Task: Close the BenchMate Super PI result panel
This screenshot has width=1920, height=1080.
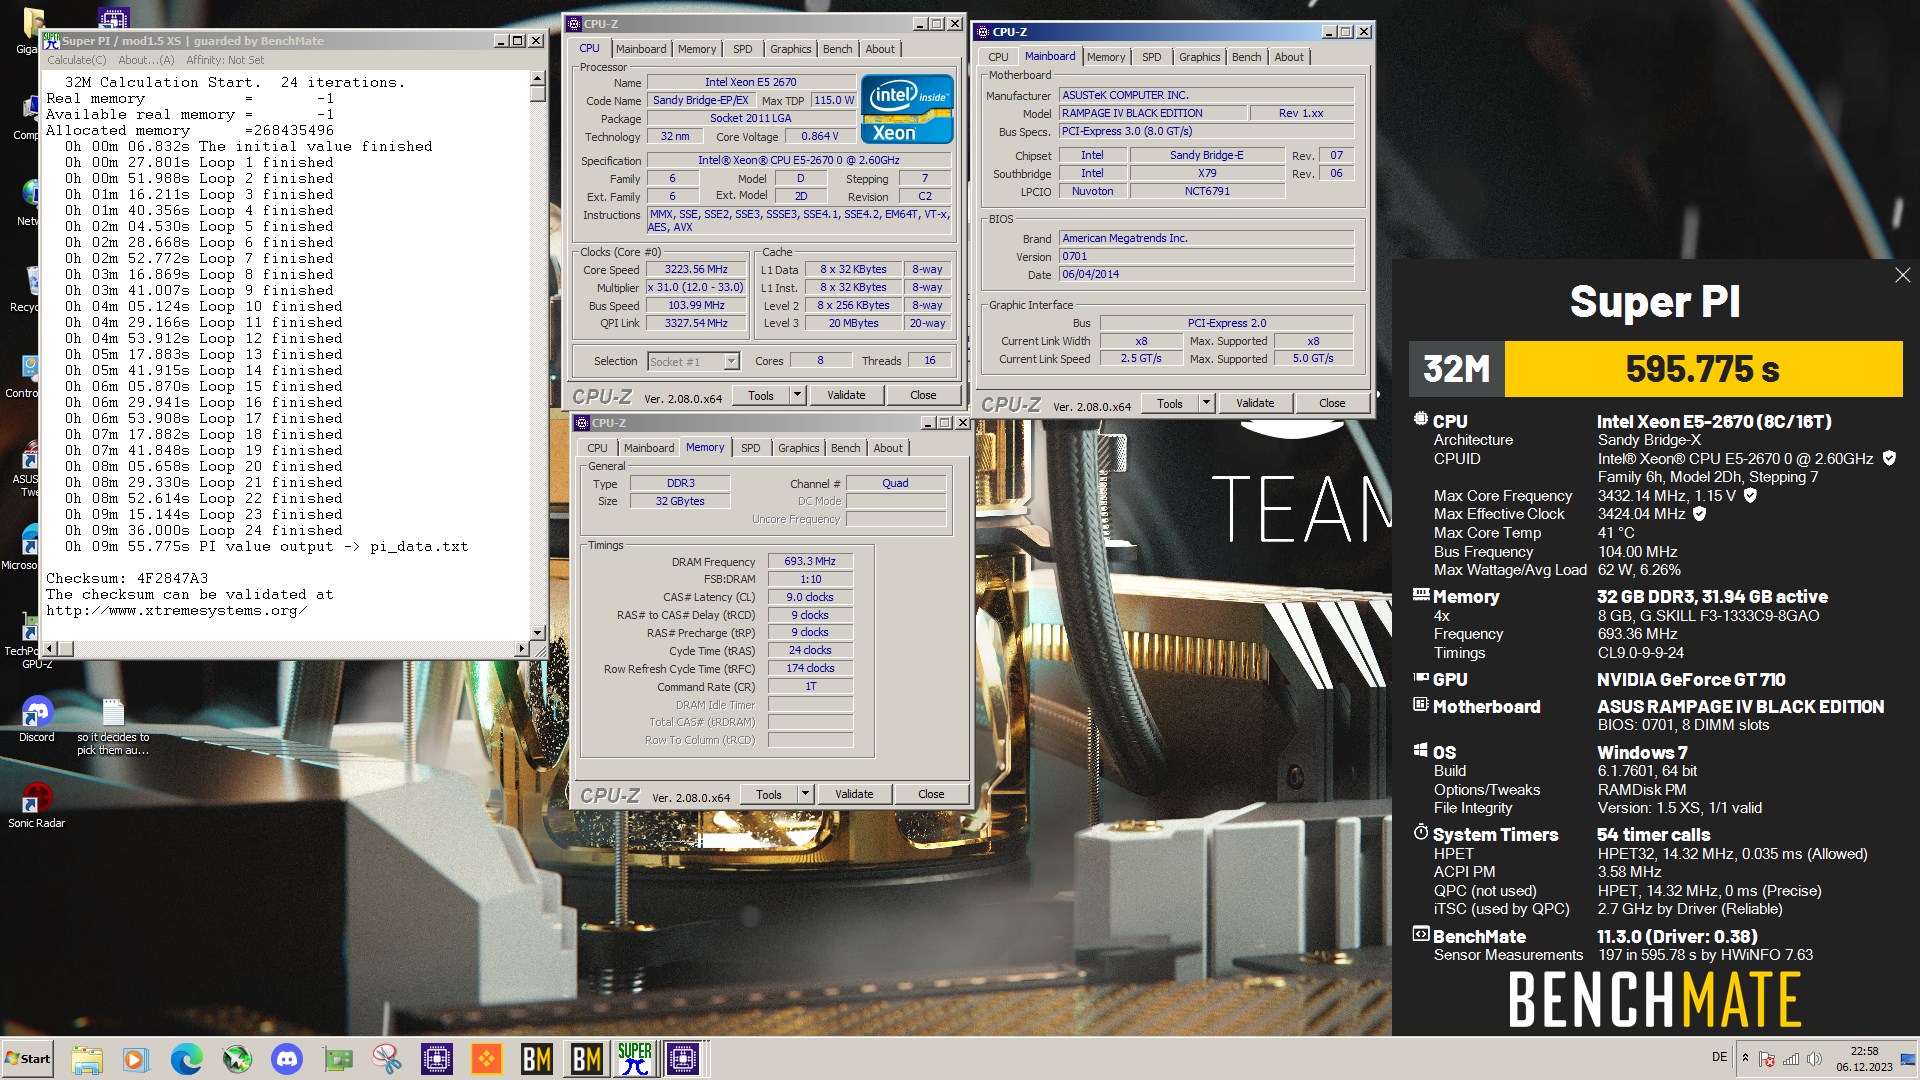Action: (x=1902, y=275)
